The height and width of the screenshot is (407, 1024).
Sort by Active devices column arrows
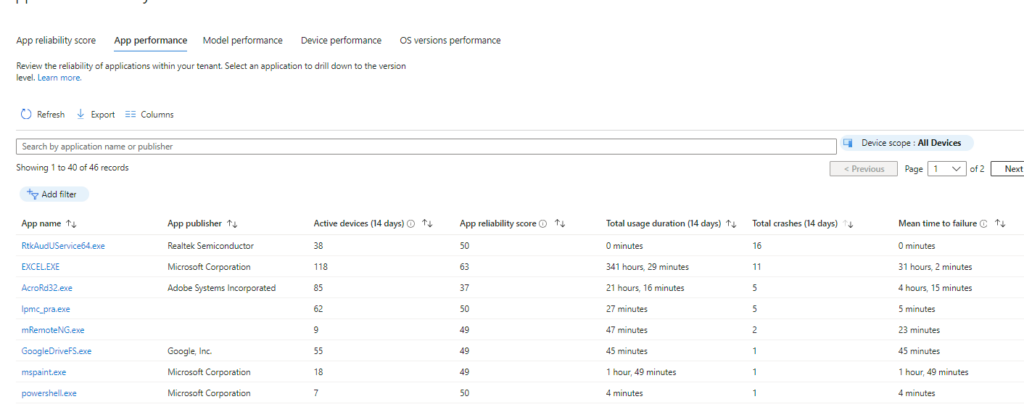(427, 224)
